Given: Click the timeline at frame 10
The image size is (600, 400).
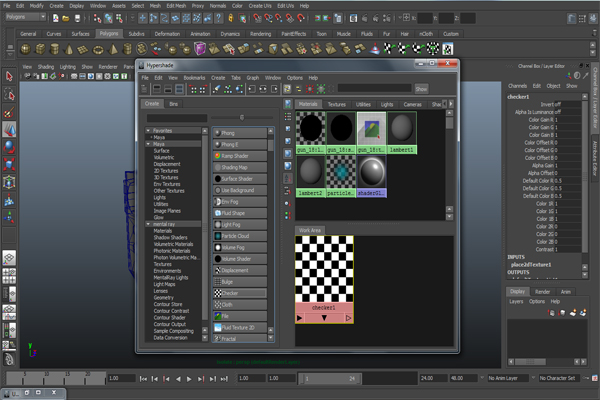Looking at the screenshot, I should tap(46, 378).
